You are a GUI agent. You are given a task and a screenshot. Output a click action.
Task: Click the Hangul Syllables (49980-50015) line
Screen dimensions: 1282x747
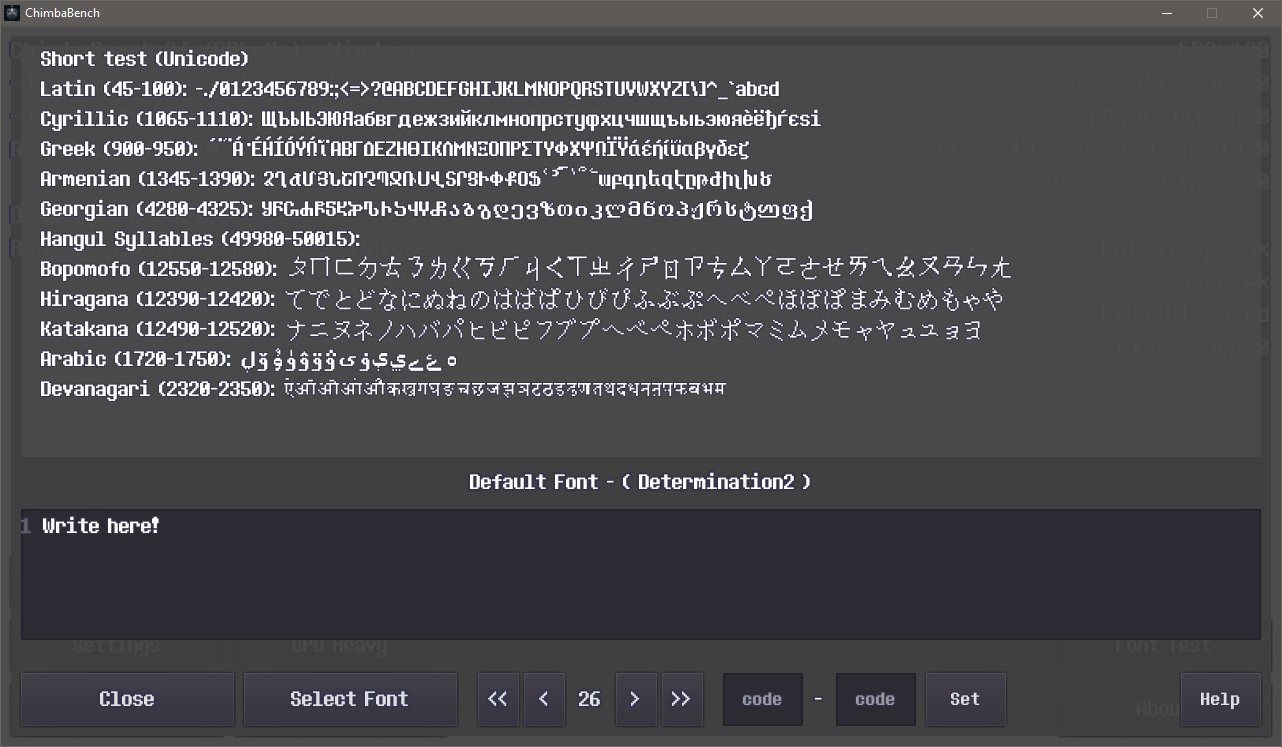pyautogui.click(x=200, y=239)
